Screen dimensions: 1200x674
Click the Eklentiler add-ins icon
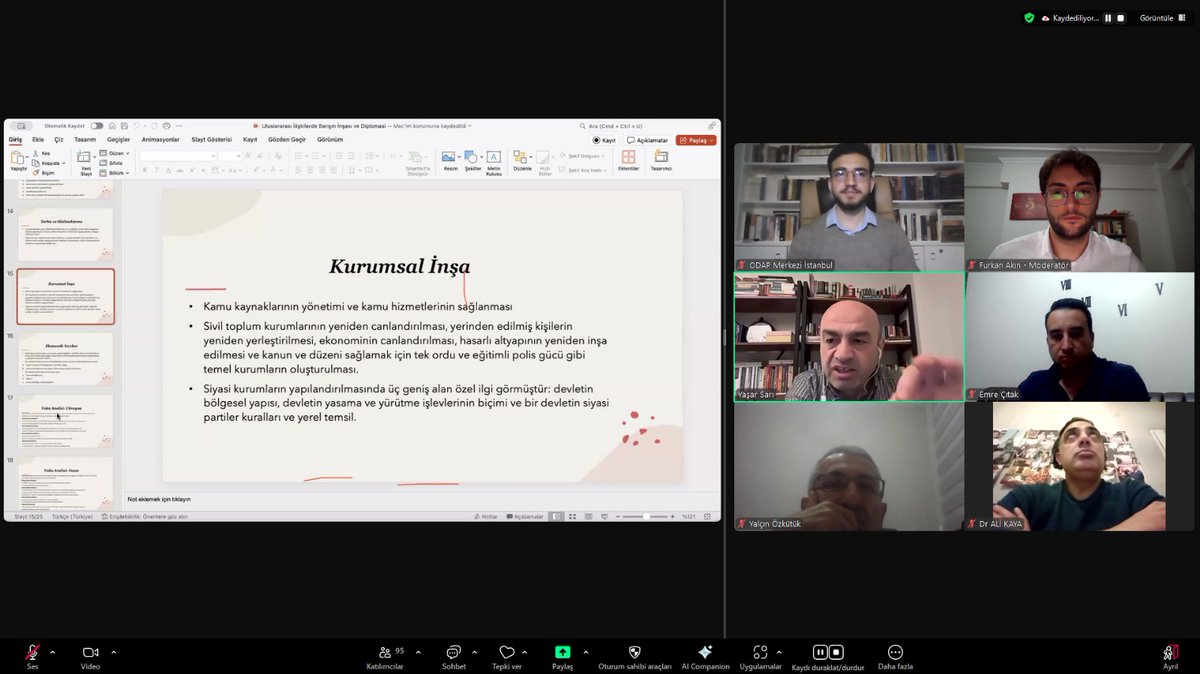(x=628, y=158)
